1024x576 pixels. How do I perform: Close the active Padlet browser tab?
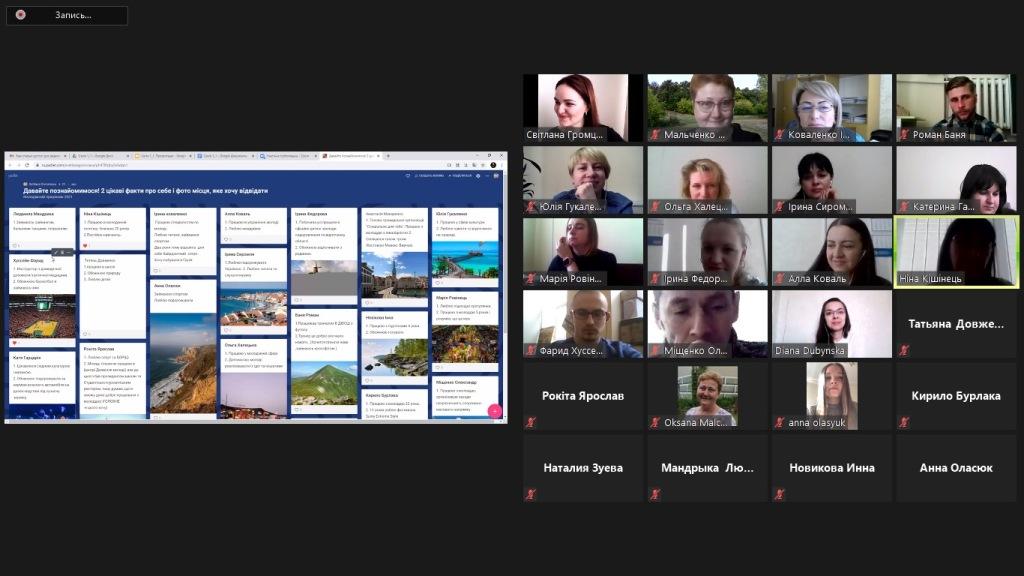pos(378,156)
